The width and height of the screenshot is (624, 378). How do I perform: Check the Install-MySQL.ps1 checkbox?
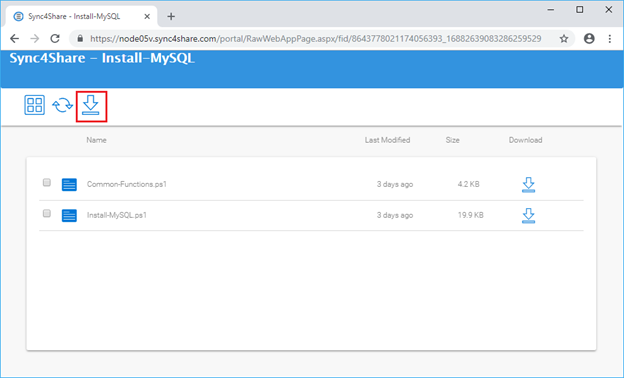point(47,213)
